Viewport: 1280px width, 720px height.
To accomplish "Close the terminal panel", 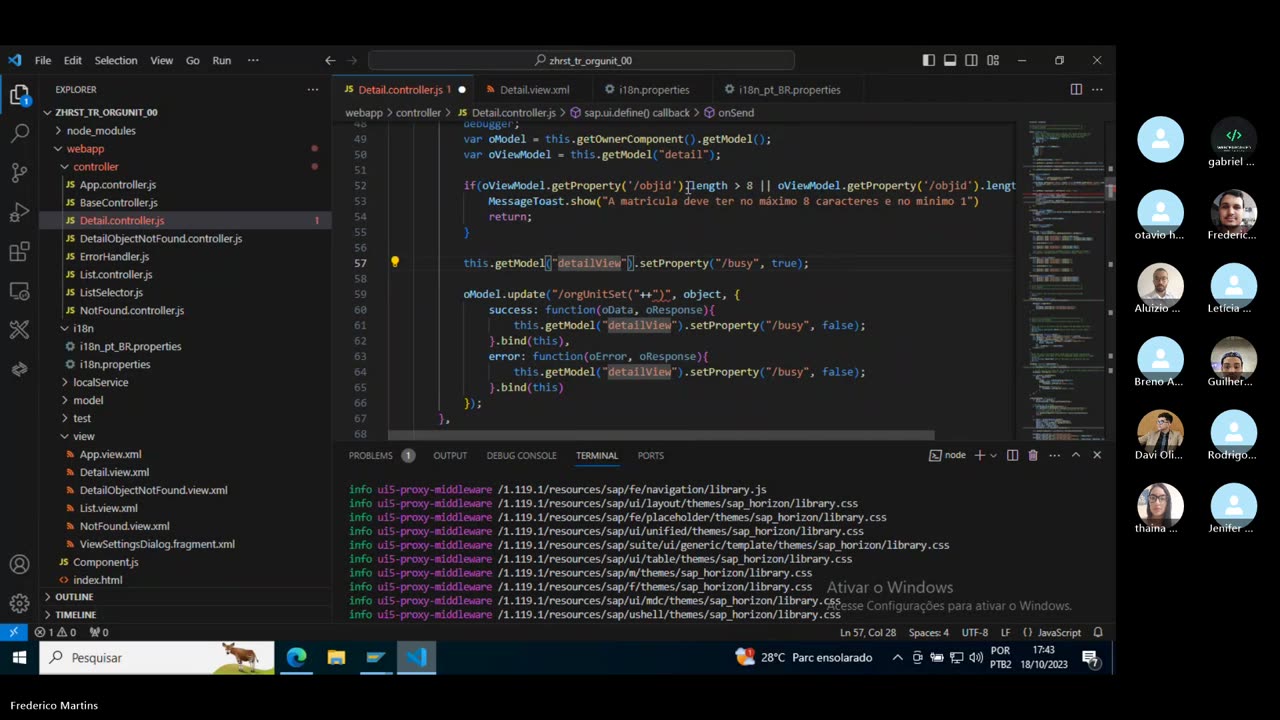I will 1097,455.
